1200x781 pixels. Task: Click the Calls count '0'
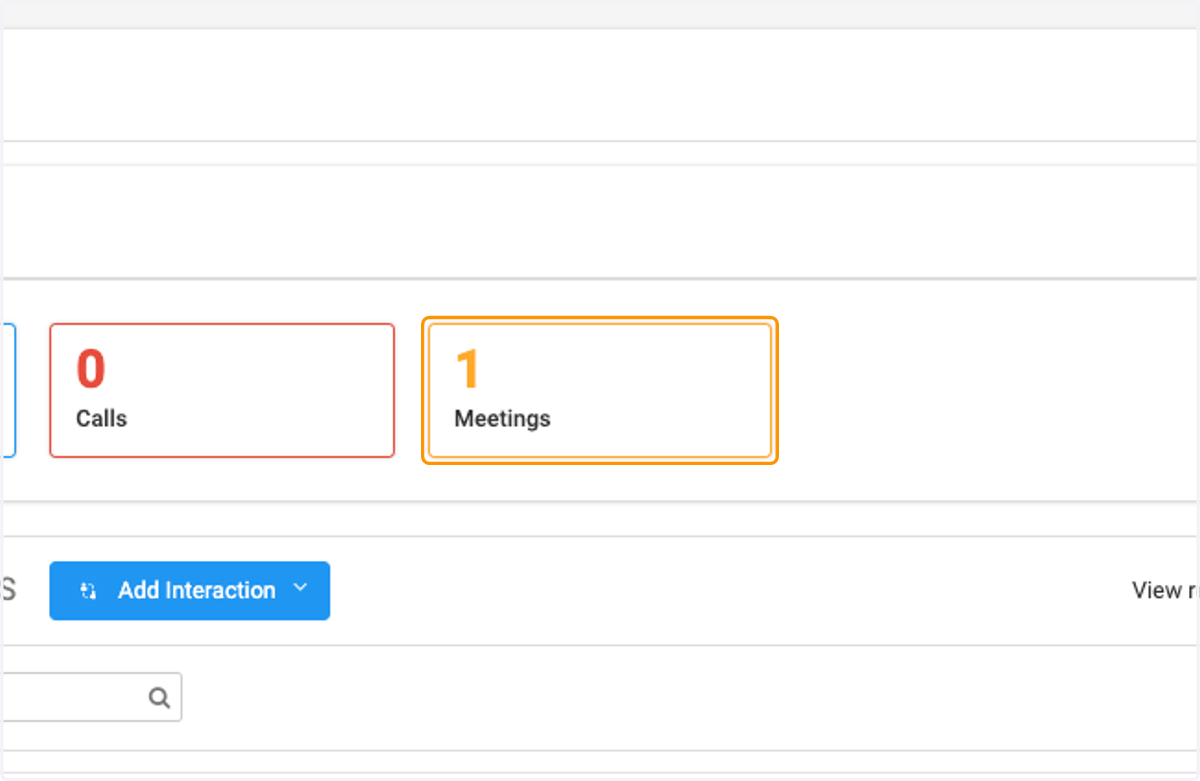pos(91,369)
